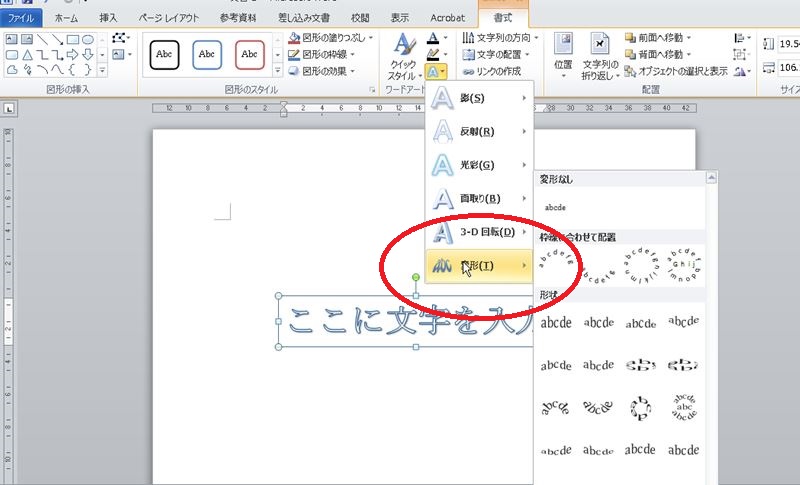Click the Text Fill 'A' icon
This screenshot has width=800, height=485.
coord(432,38)
